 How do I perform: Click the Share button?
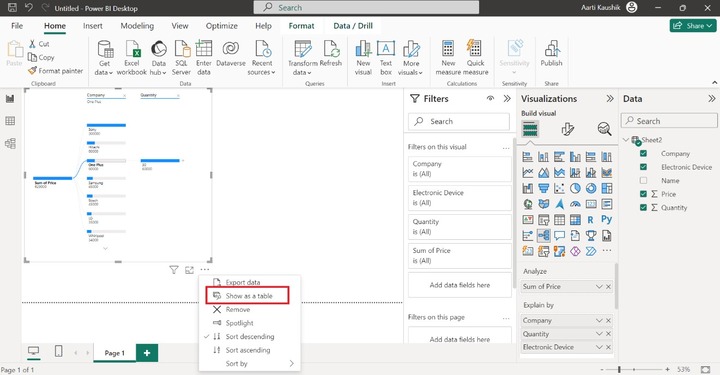692,26
